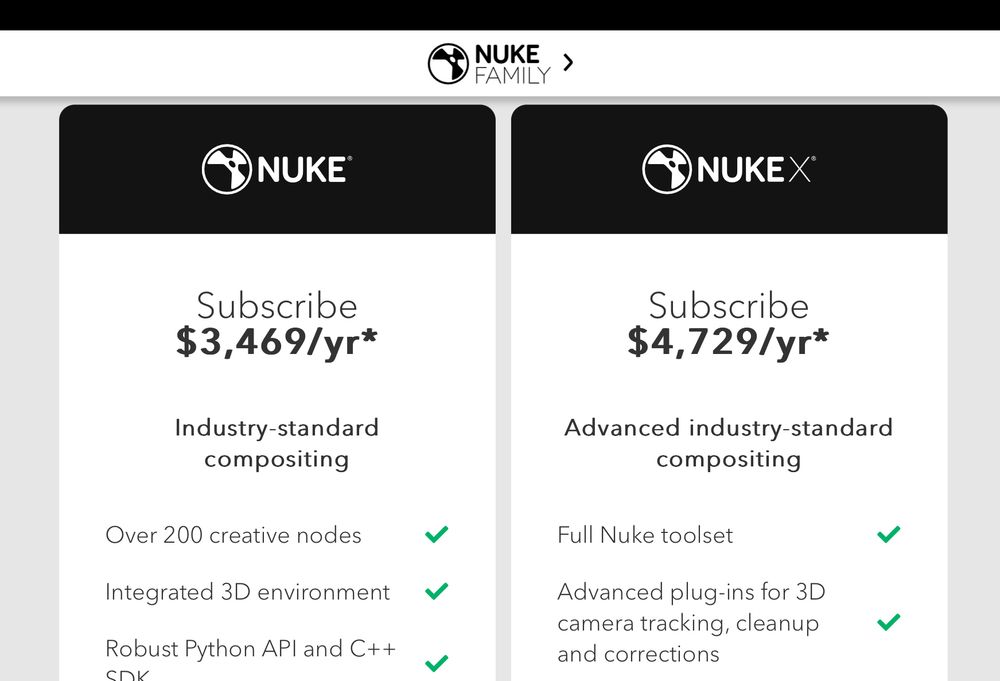This screenshot has height=681, width=1000.
Task: Open the NUKE FAMILY header text
Action: coord(512,64)
